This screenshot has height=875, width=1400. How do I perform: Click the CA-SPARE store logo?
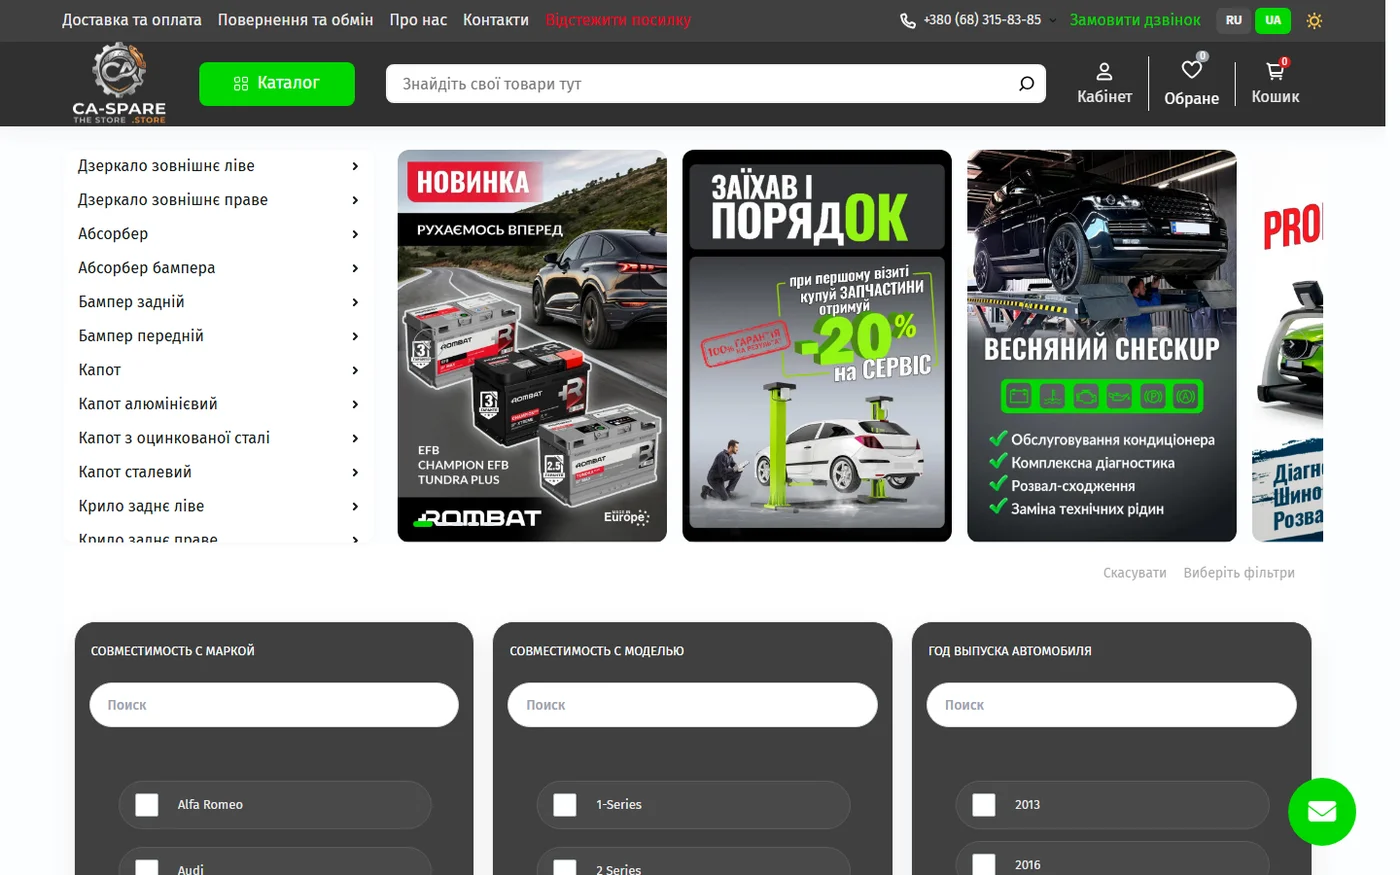pos(119,84)
